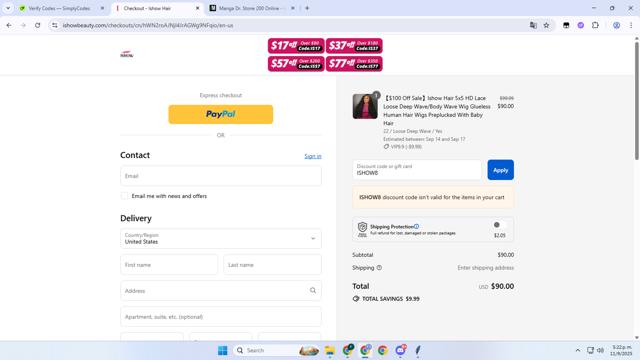
Task: Click the address field search icon
Action: click(313, 291)
